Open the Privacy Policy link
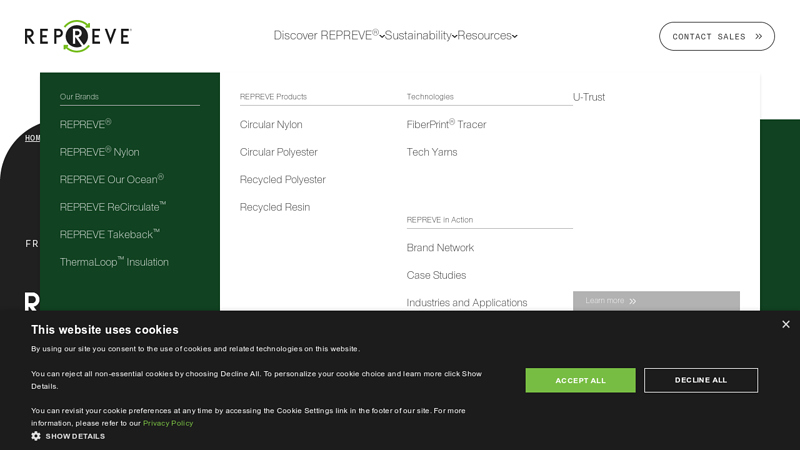This screenshot has height=450, width=800. [168, 423]
